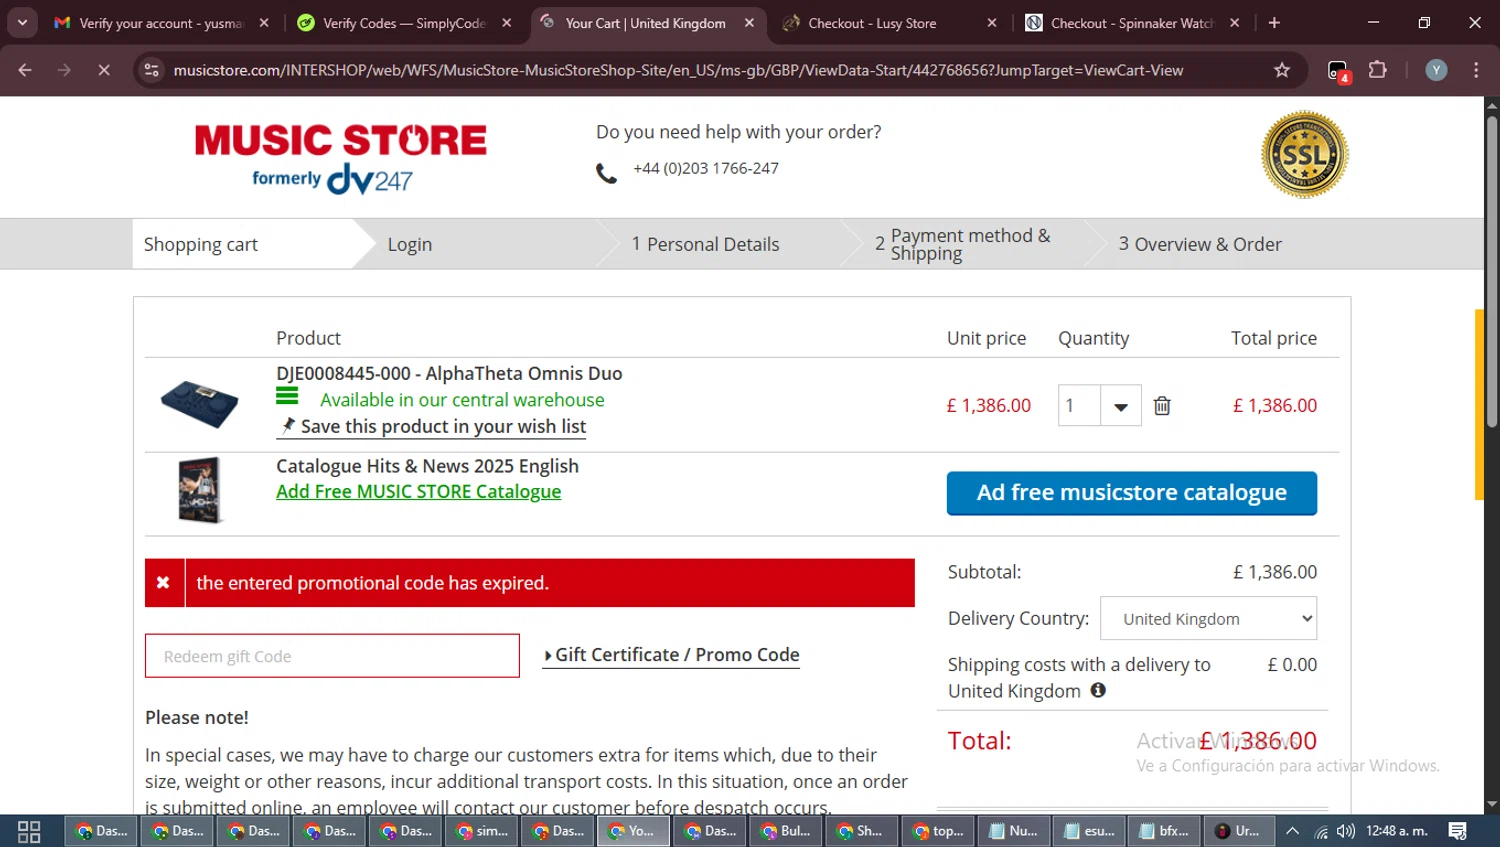Open a new browser tab

(x=1274, y=23)
